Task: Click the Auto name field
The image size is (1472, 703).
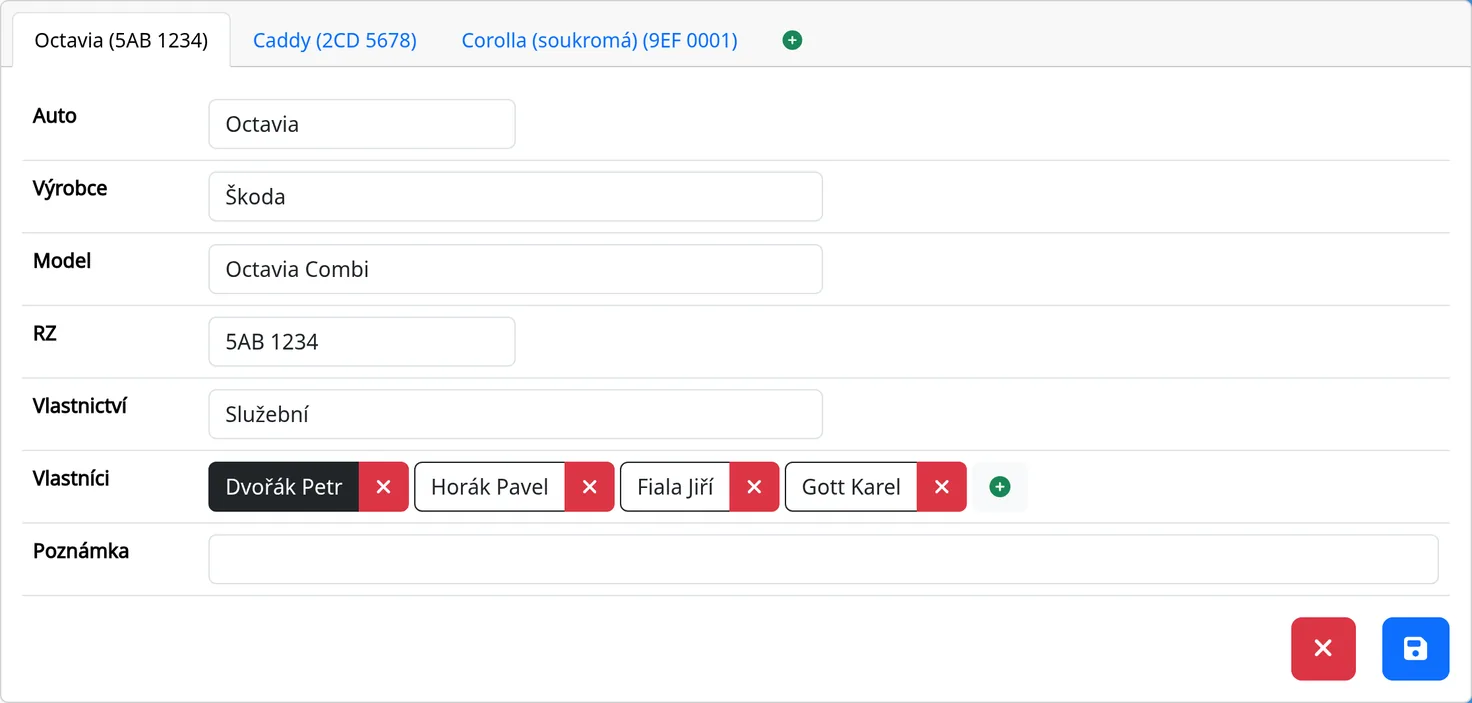Action: (x=362, y=124)
